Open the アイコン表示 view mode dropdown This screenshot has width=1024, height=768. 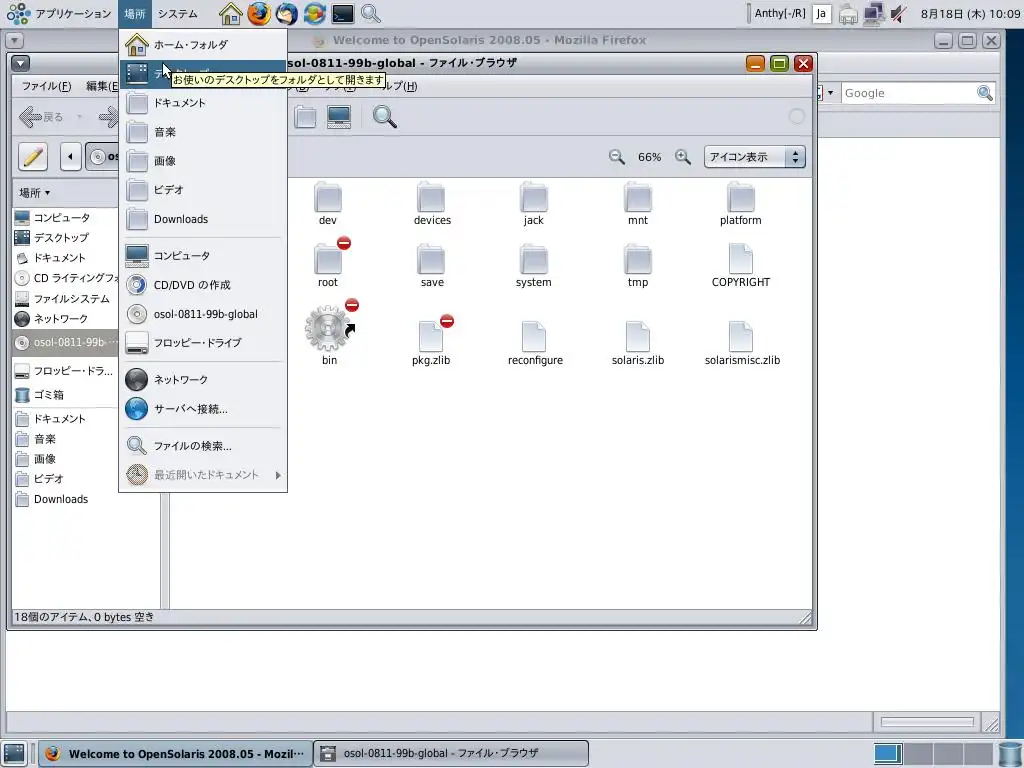[x=755, y=157]
